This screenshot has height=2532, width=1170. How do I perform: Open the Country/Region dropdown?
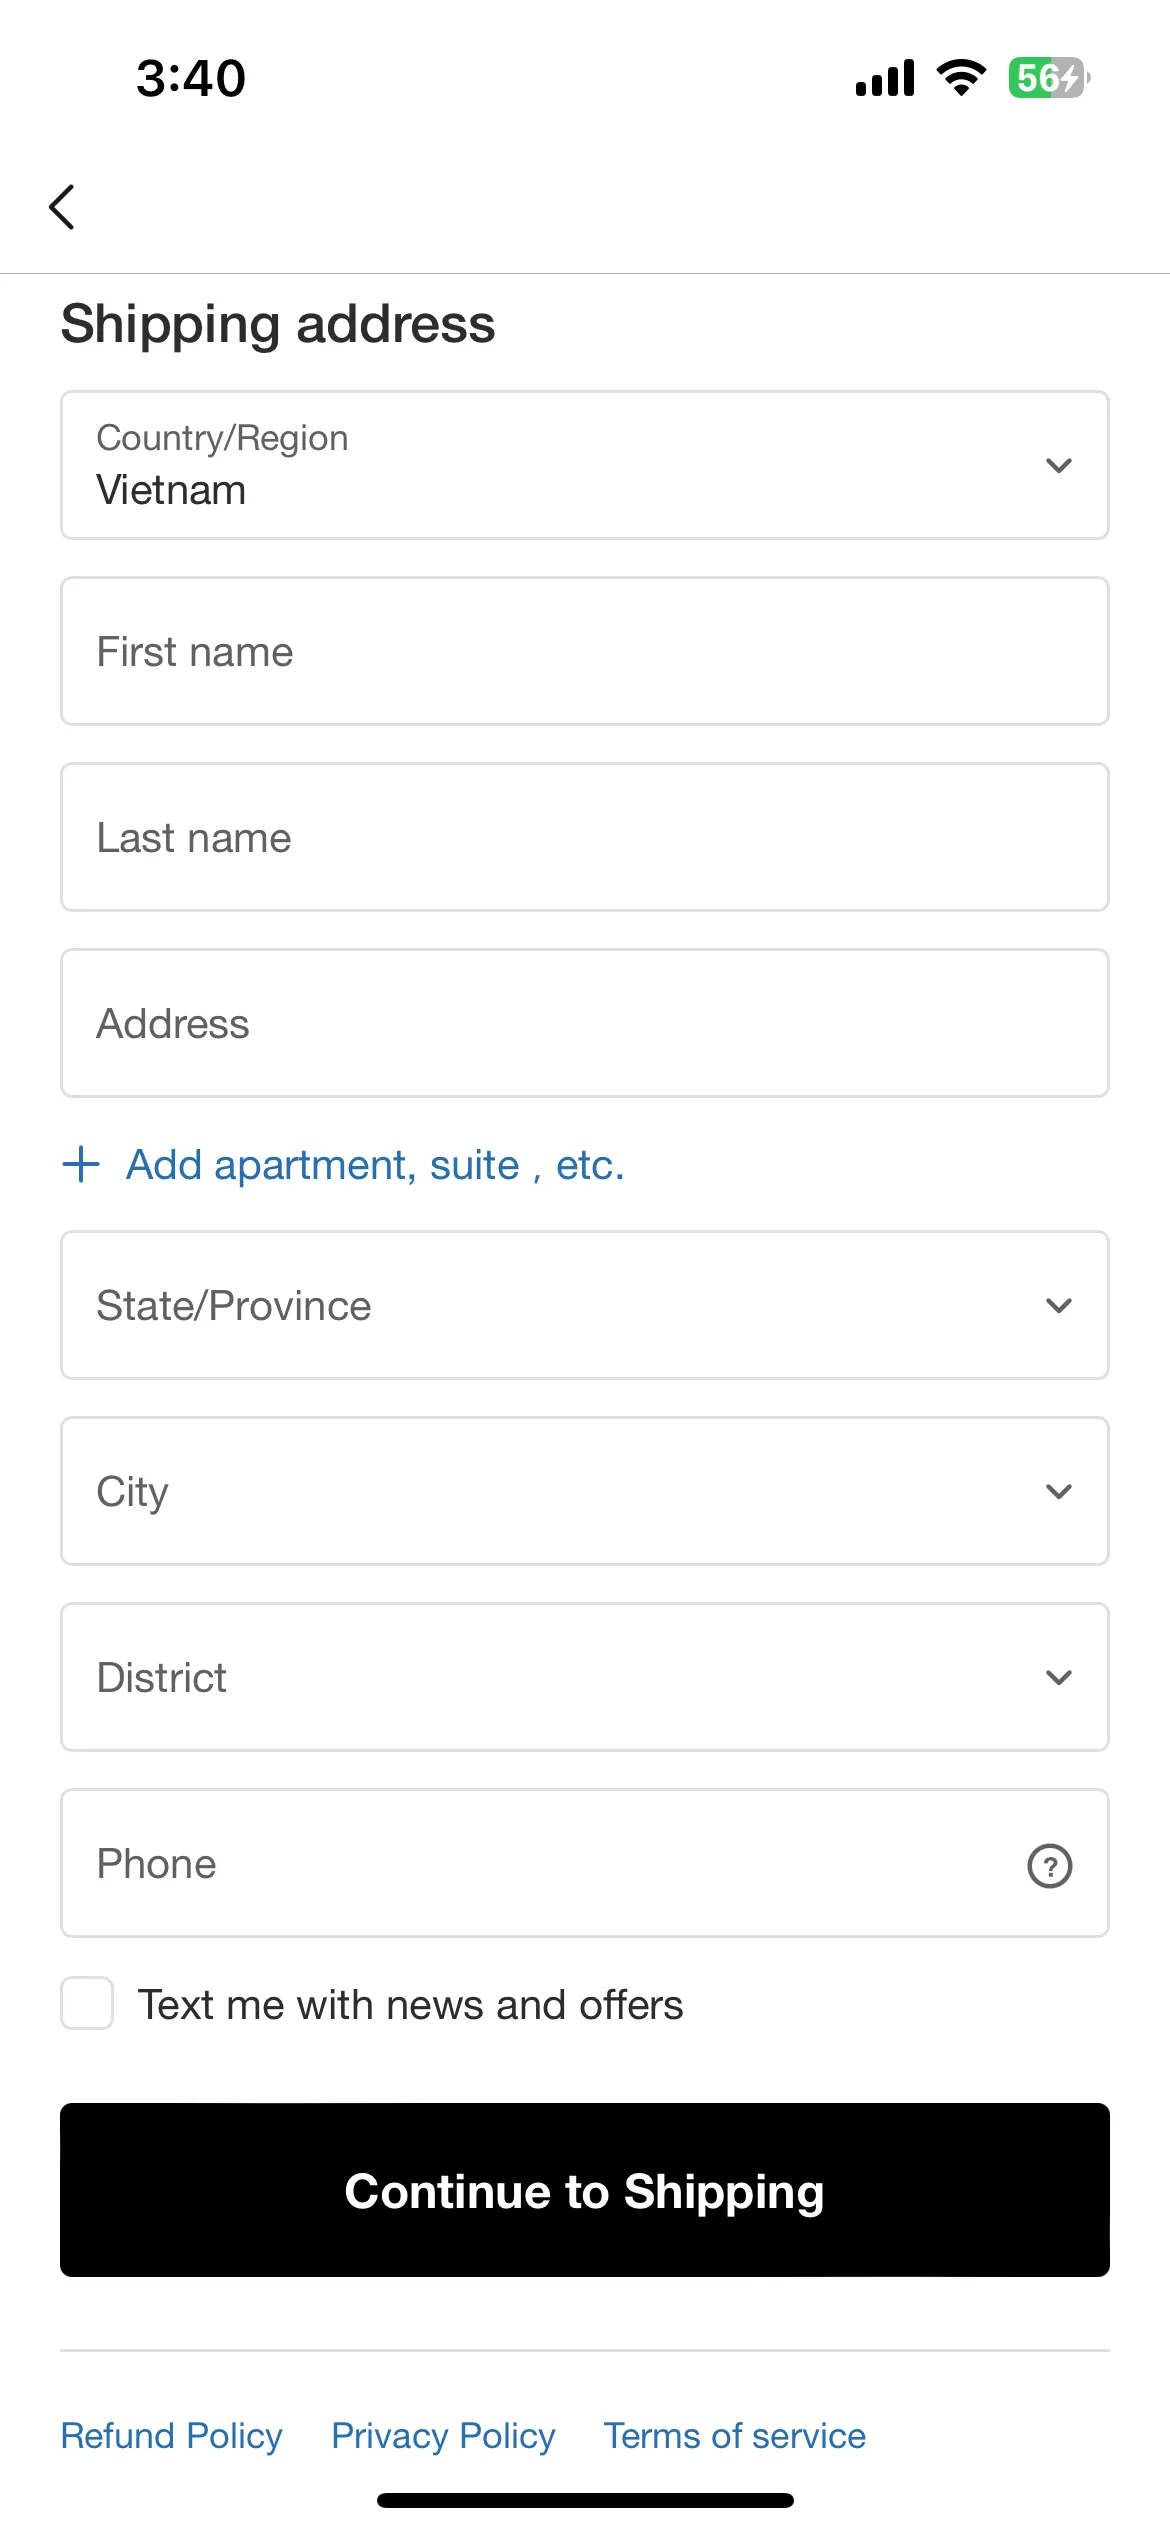[x=585, y=465]
